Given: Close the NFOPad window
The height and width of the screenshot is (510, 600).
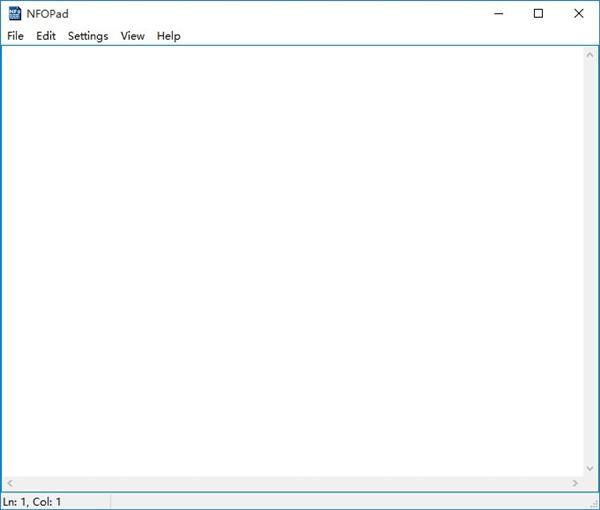Looking at the screenshot, I should [579, 13].
